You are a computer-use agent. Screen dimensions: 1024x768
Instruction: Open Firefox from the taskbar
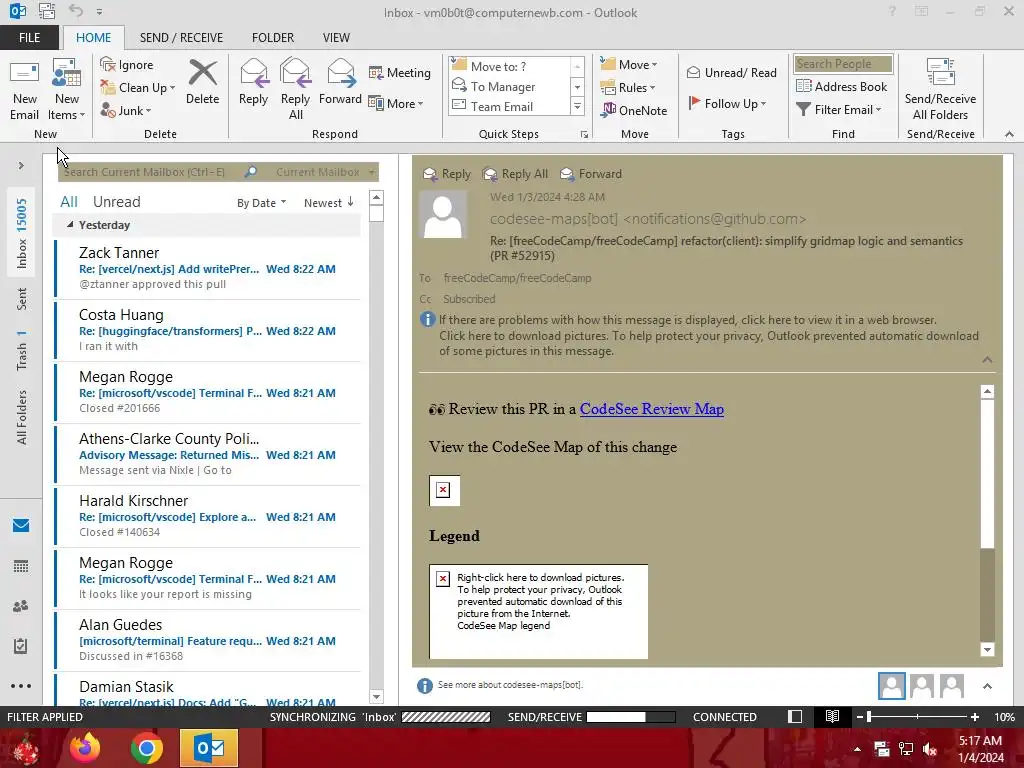[85, 748]
